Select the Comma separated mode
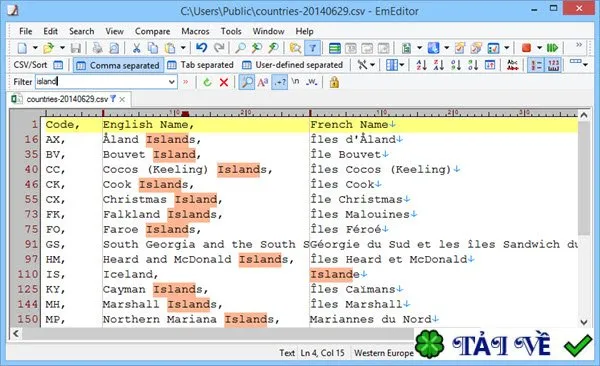This screenshot has height=366, width=600. tap(118, 65)
